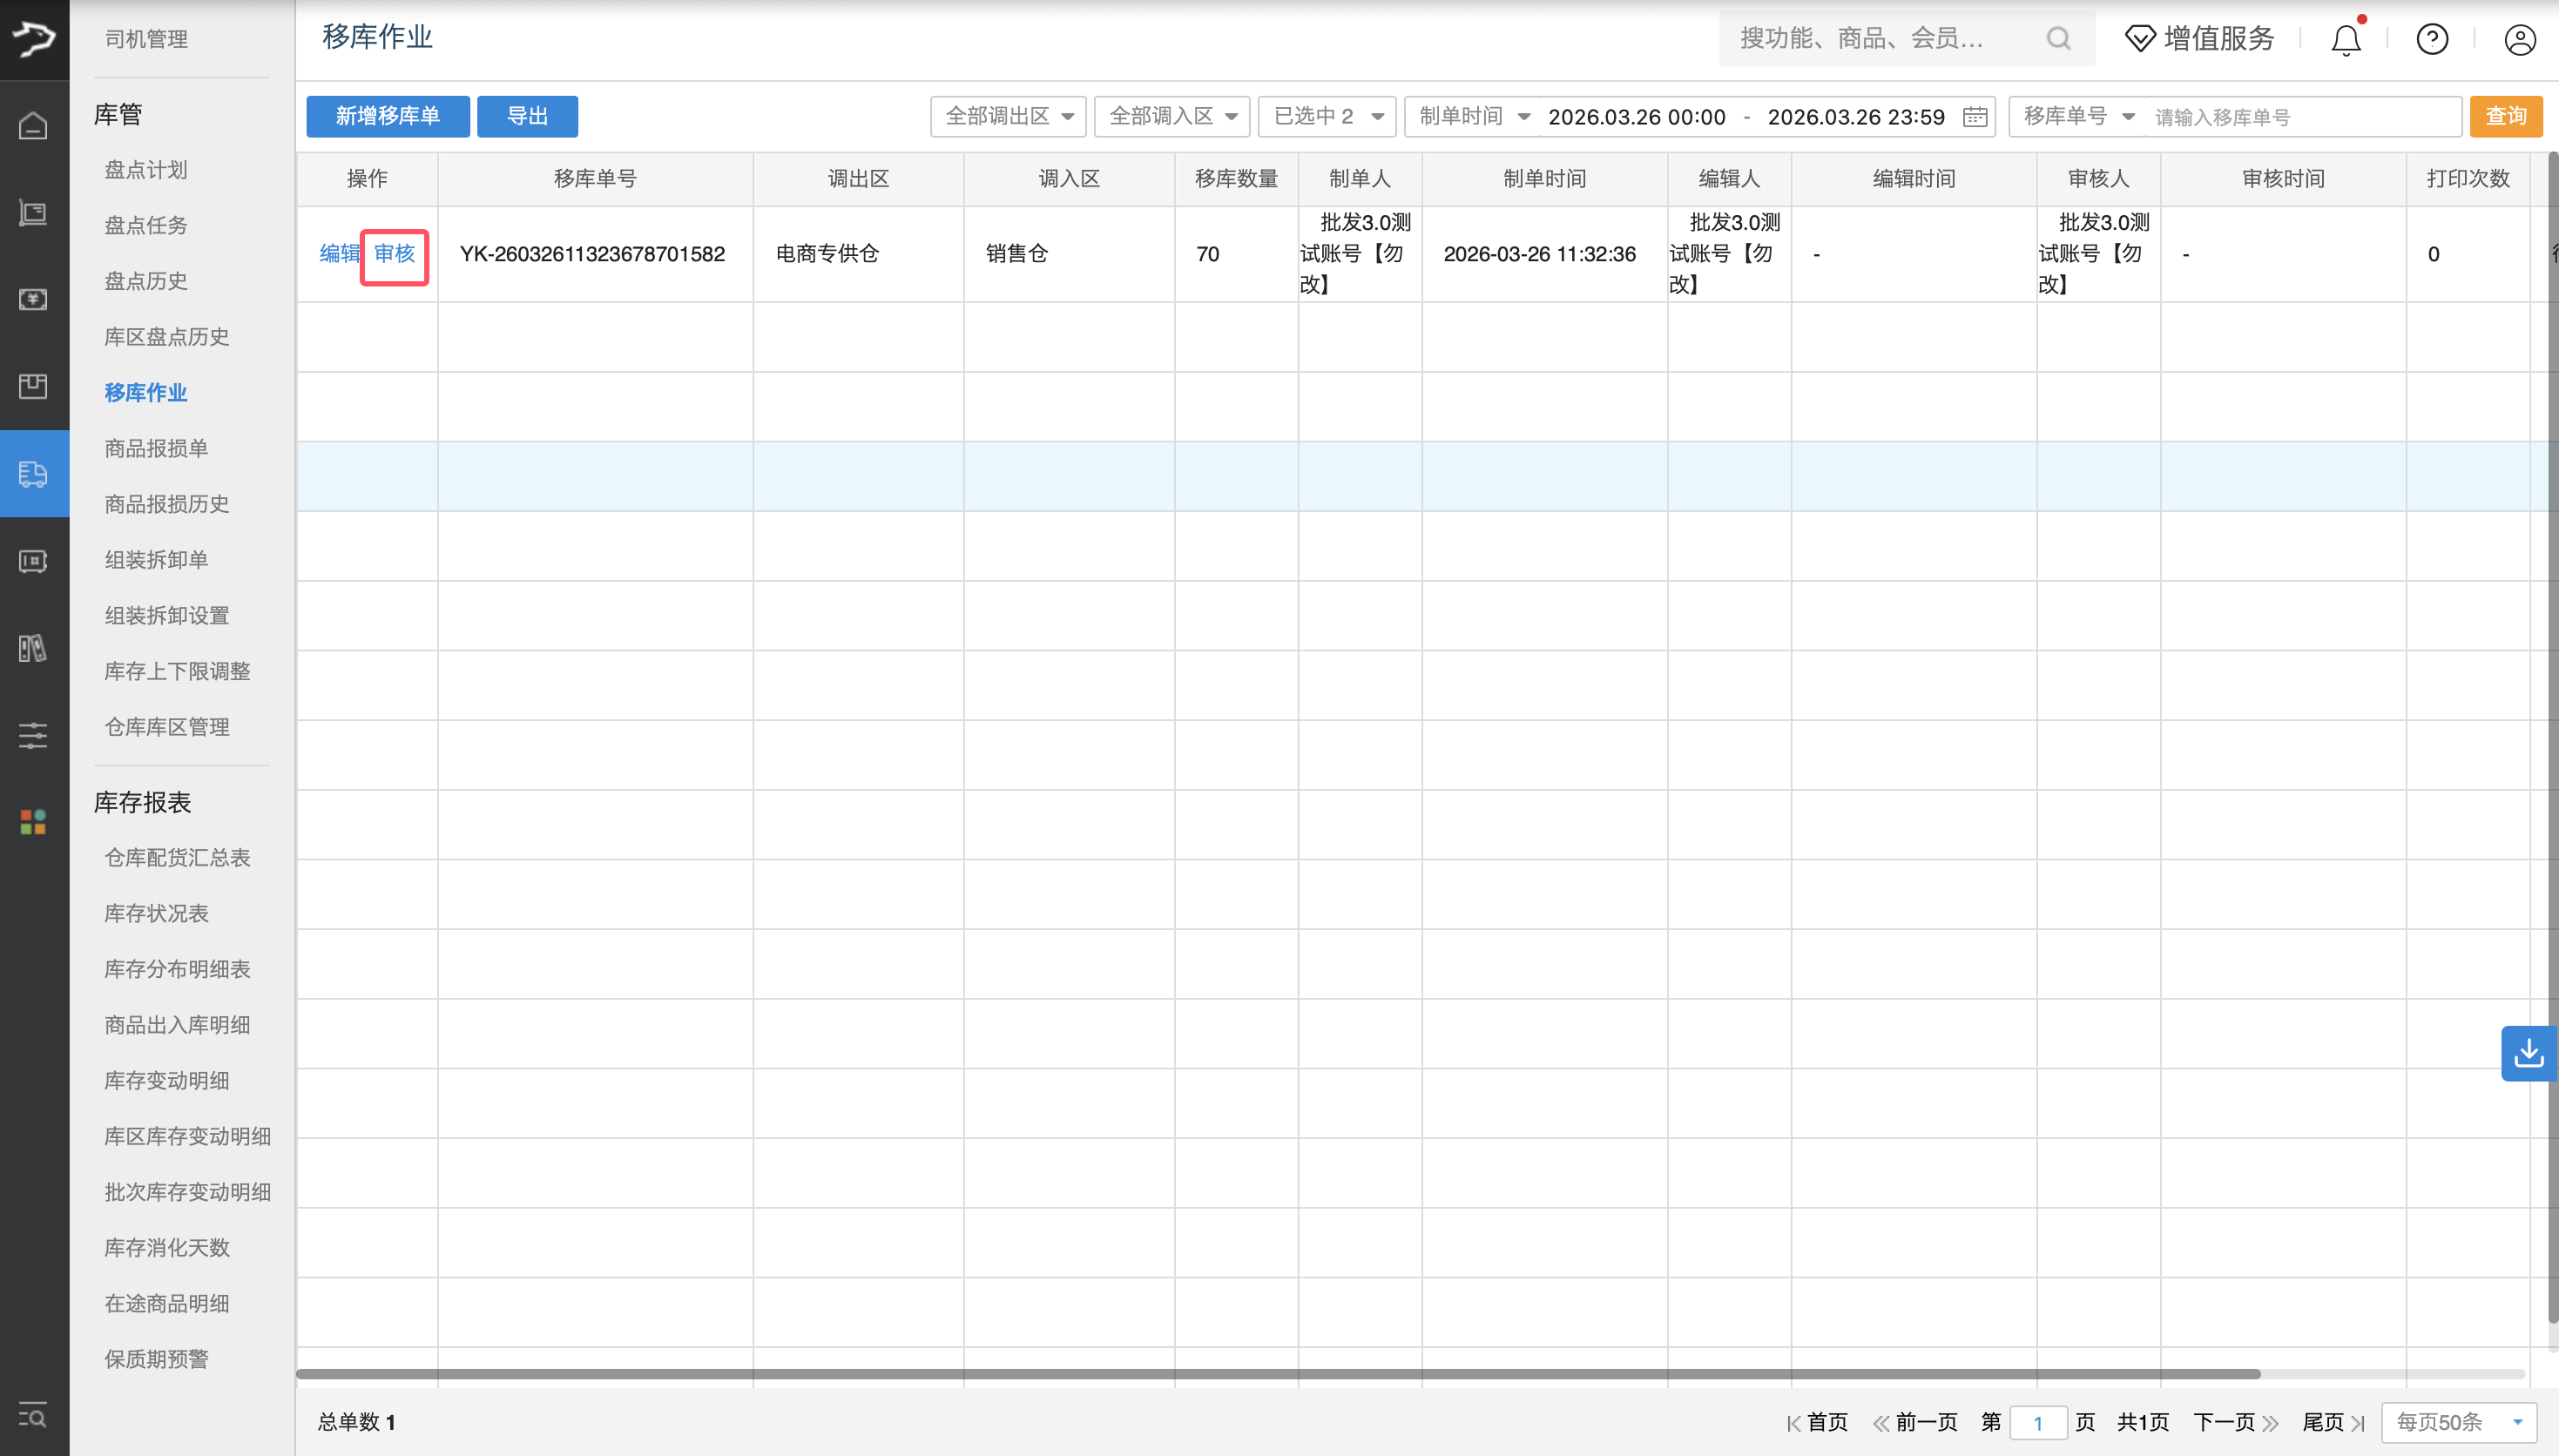
Task: Click the floating download icon on the right
Action: pos(2528,1053)
